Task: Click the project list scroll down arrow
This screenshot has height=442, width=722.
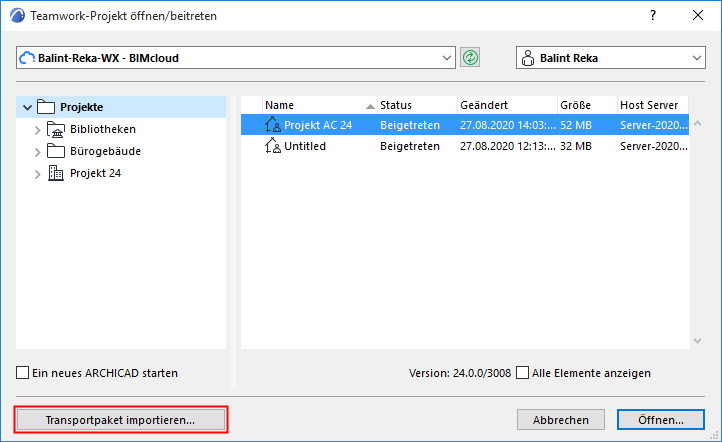Action: [697, 341]
